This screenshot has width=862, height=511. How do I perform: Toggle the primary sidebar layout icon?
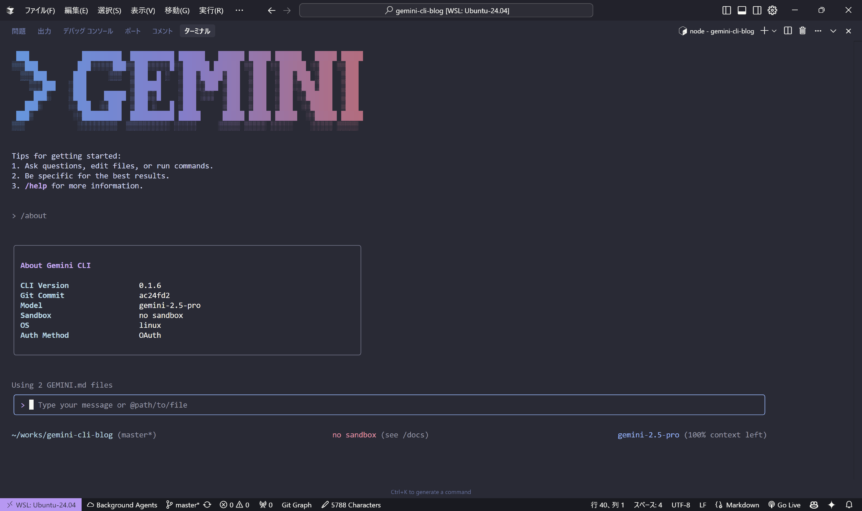pyautogui.click(x=726, y=10)
